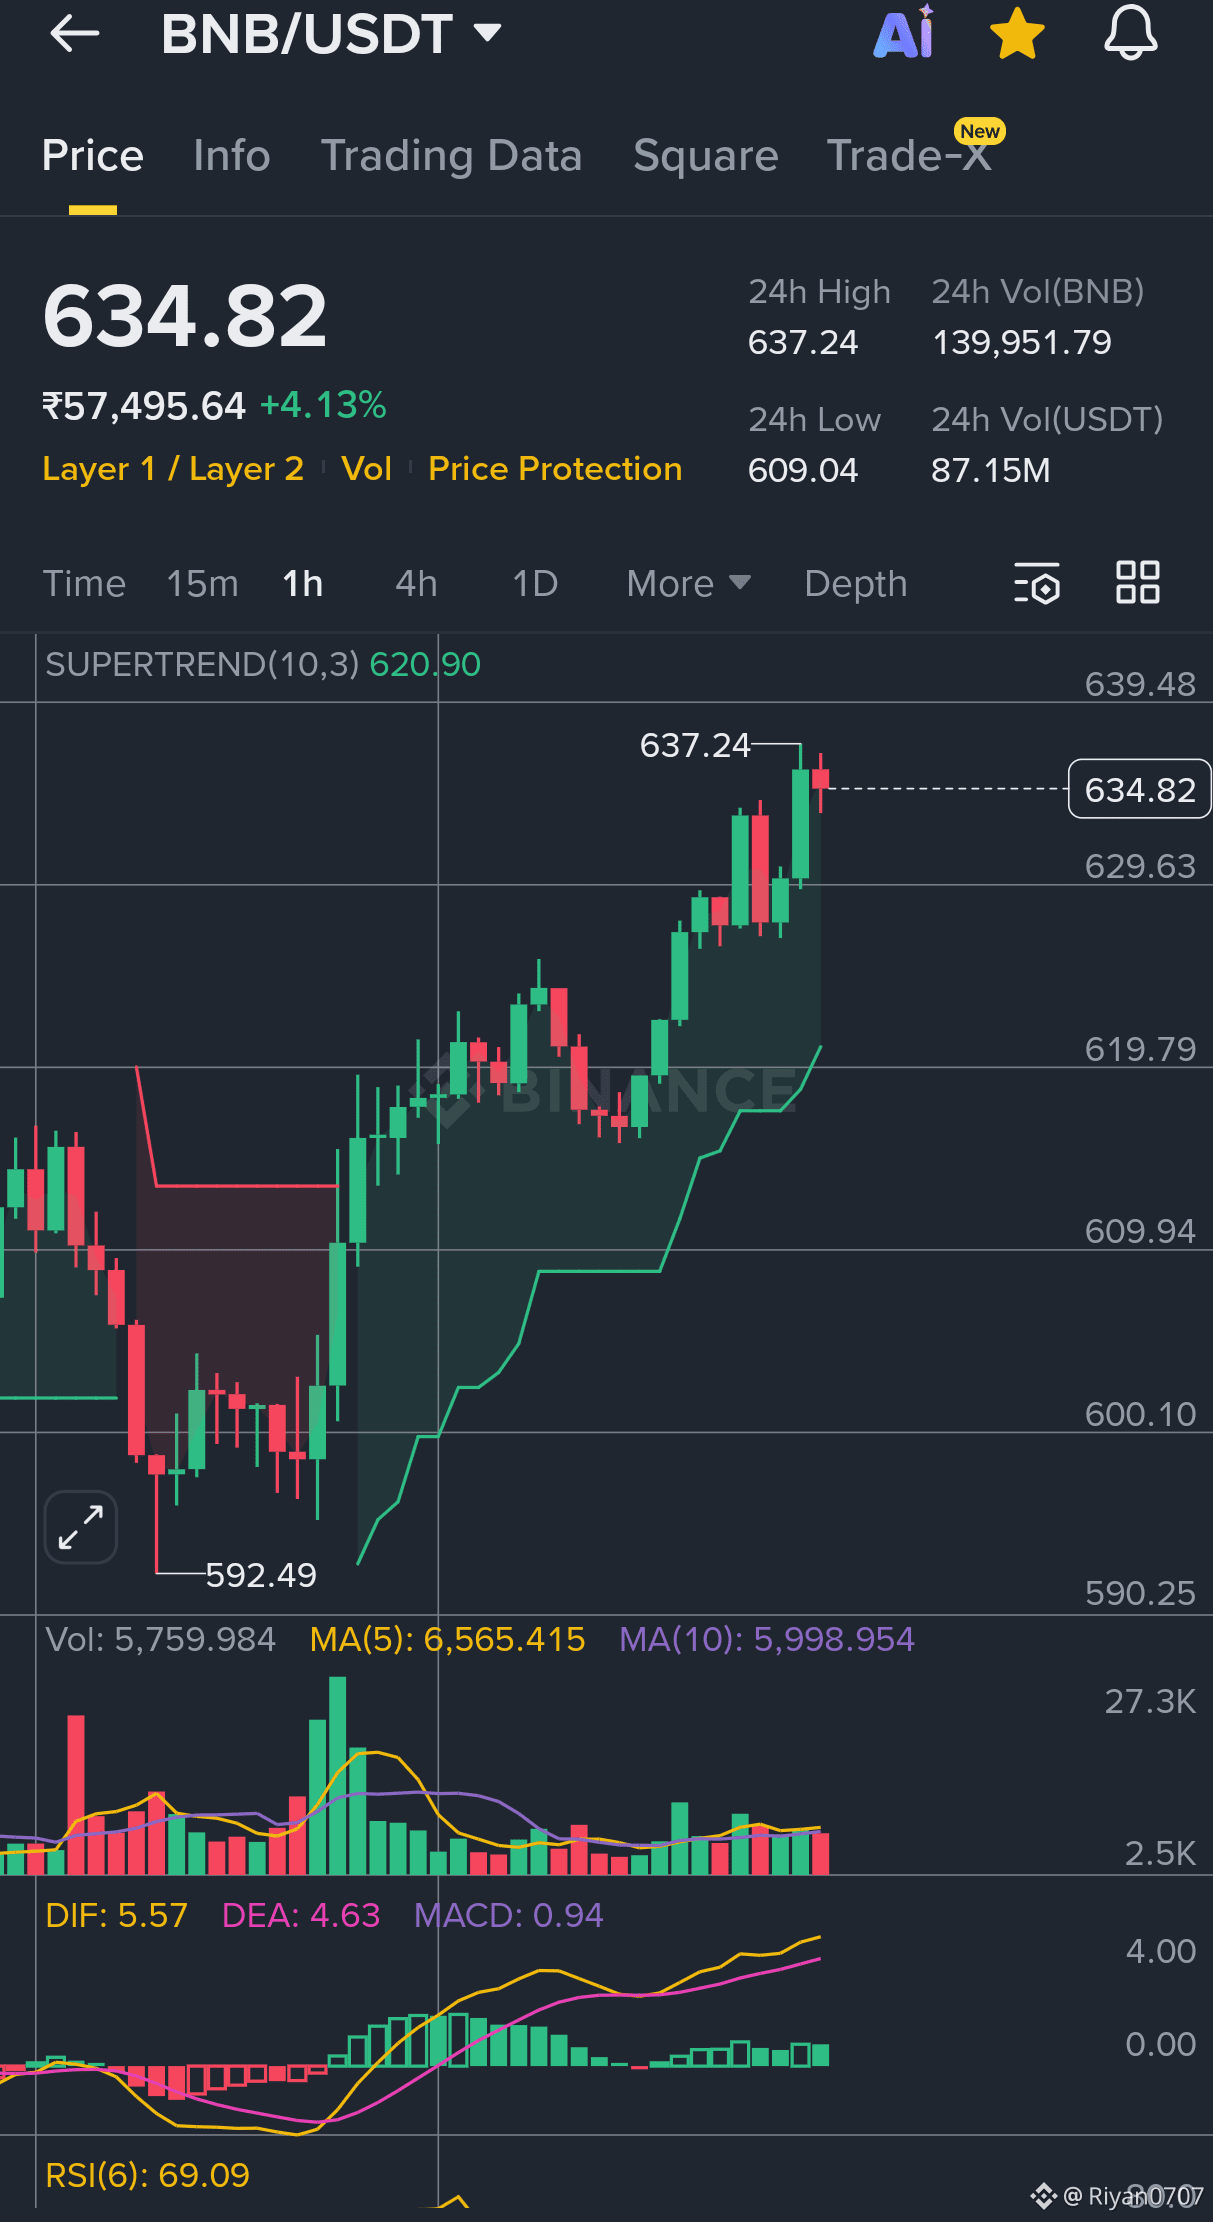
Task: Tap the current price label 634.82 on axis
Action: [x=1140, y=789]
